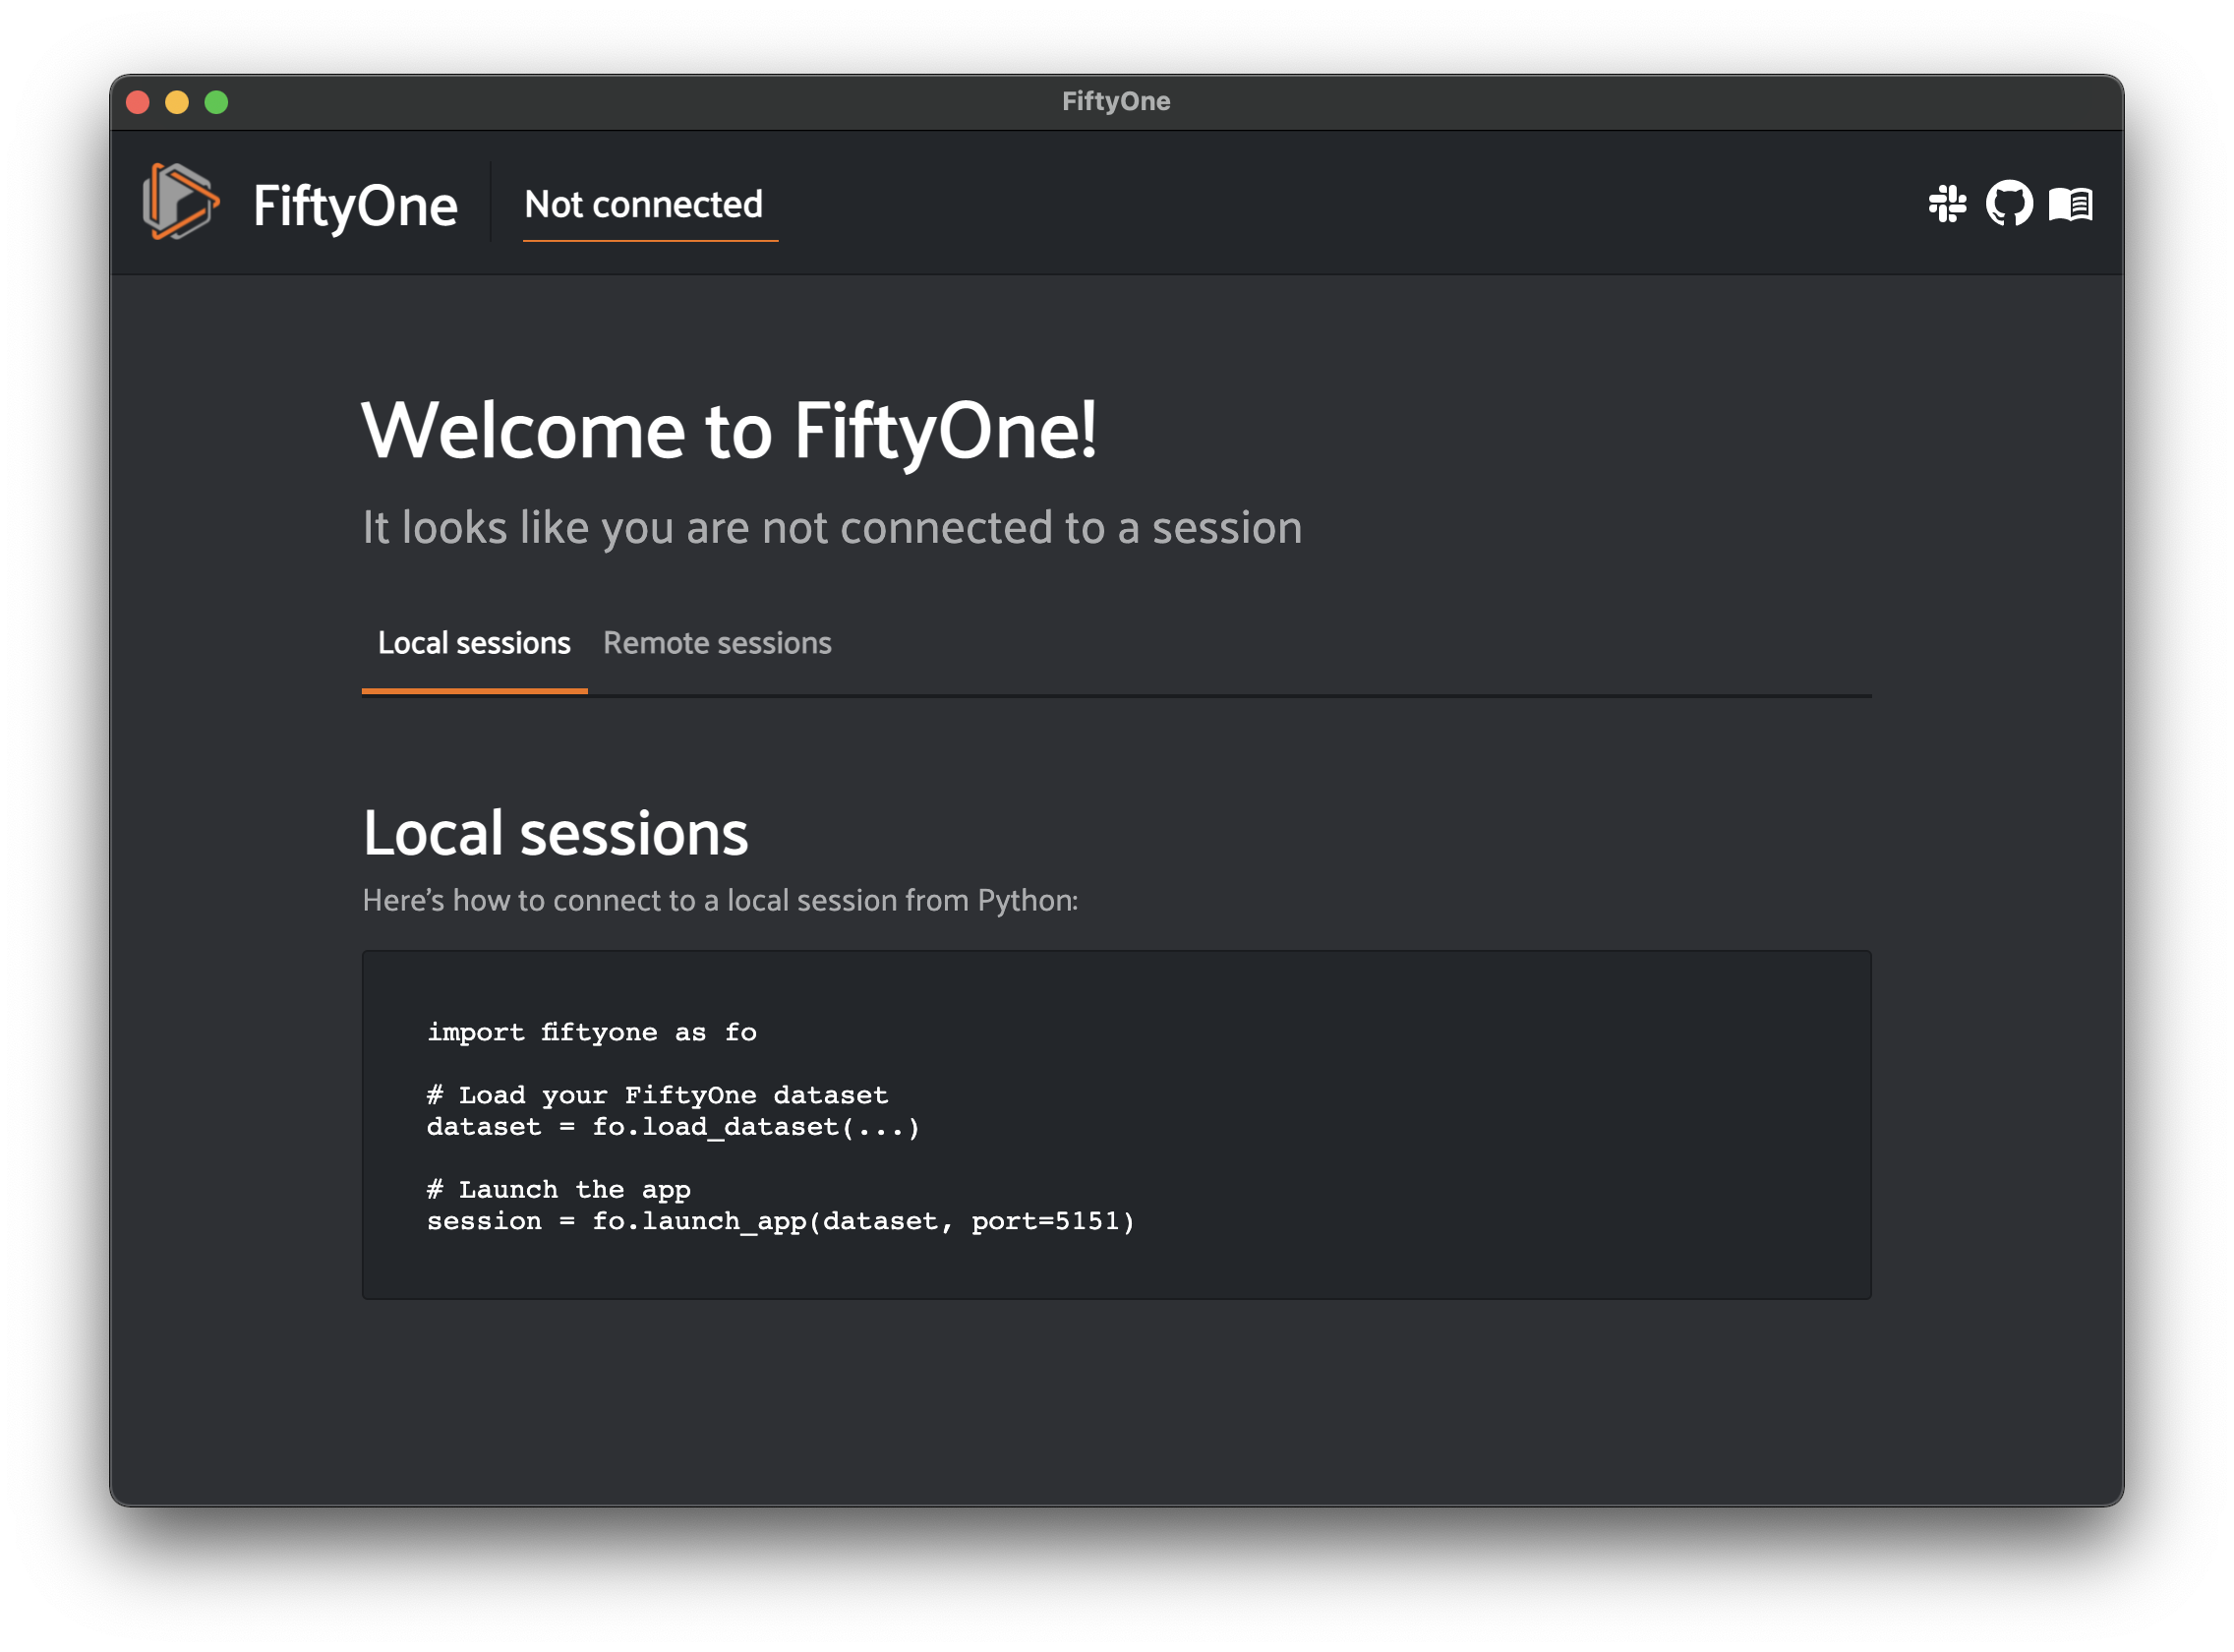Open the FiftyOne documentation book icon

tap(2072, 204)
